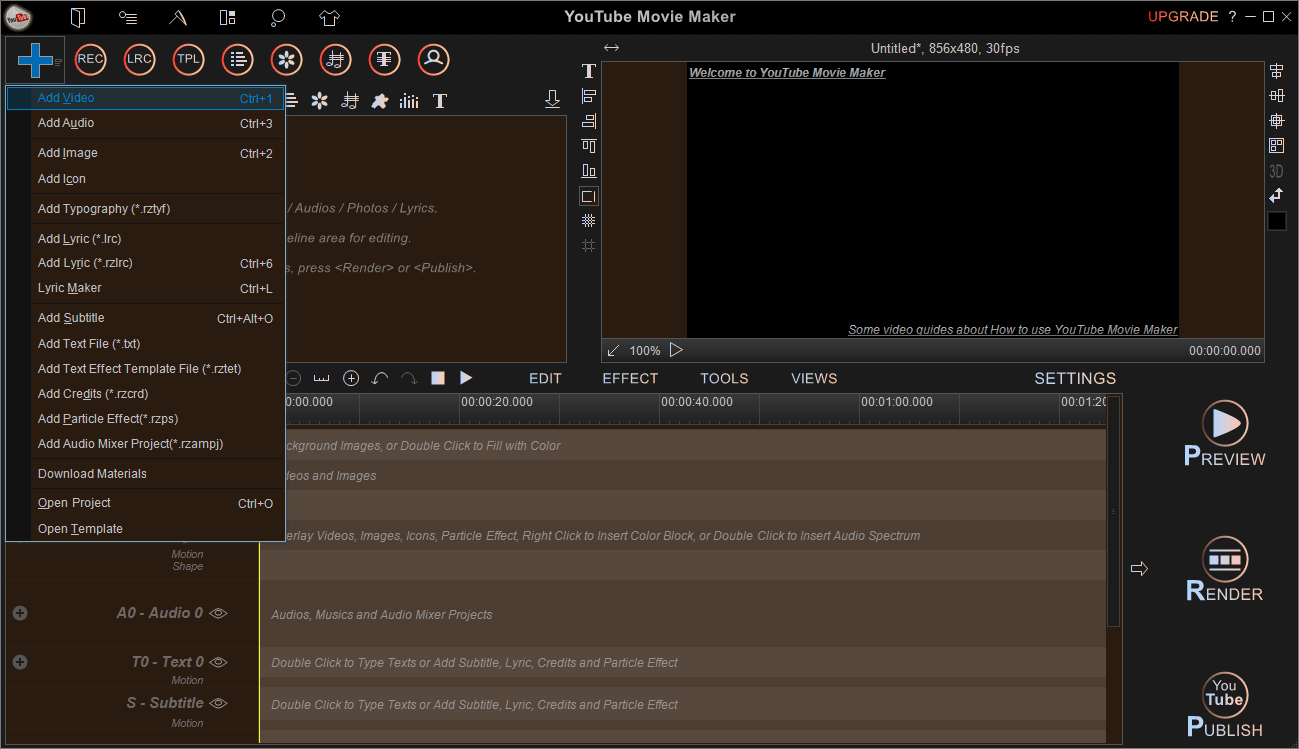
Task: Click the circled list icon in top row
Action: [x=237, y=59]
